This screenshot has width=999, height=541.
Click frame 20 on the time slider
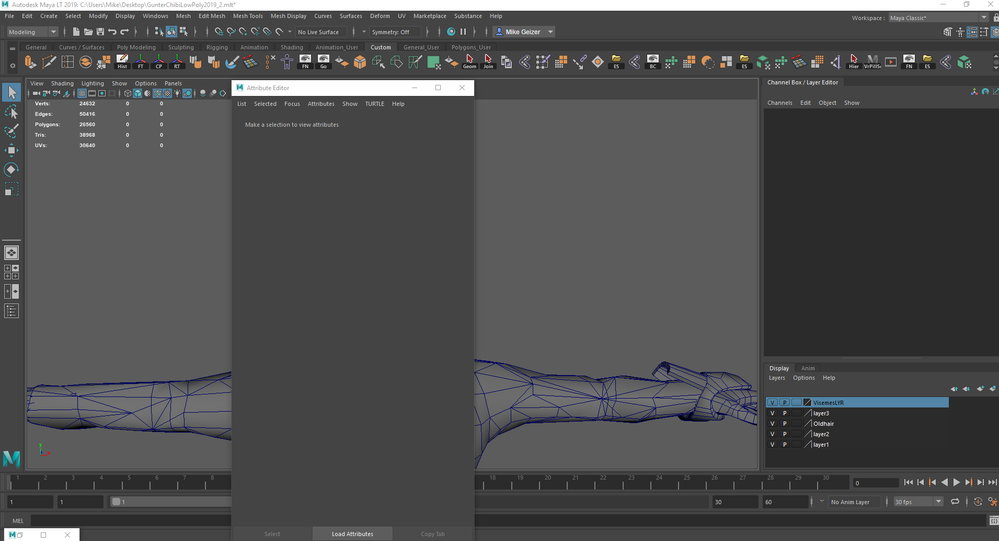548,482
